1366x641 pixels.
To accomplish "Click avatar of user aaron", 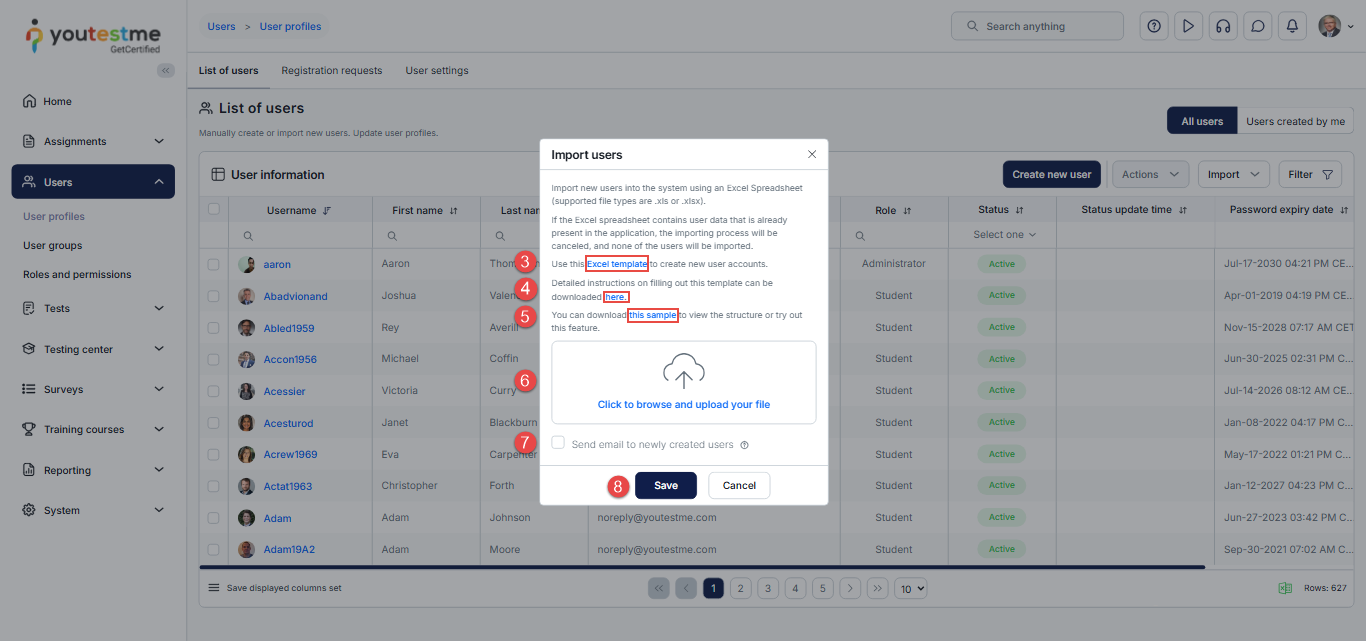I will (x=246, y=264).
